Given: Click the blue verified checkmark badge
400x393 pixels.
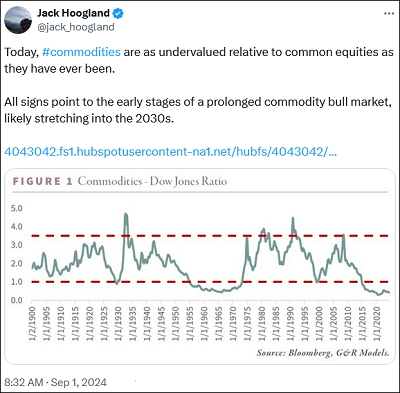Looking at the screenshot, I should (118, 13).
